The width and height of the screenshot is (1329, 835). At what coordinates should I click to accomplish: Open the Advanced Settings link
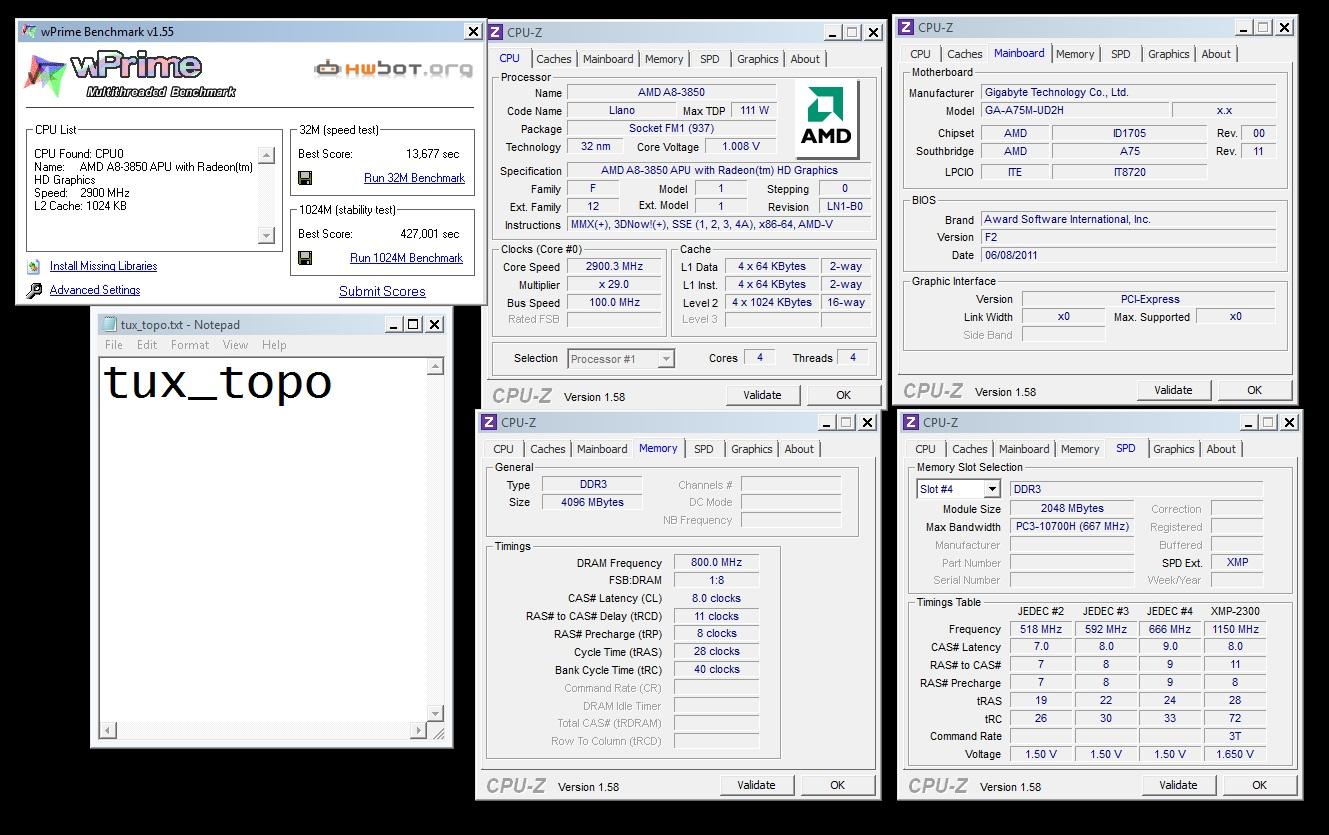click(x=95, y=290)
